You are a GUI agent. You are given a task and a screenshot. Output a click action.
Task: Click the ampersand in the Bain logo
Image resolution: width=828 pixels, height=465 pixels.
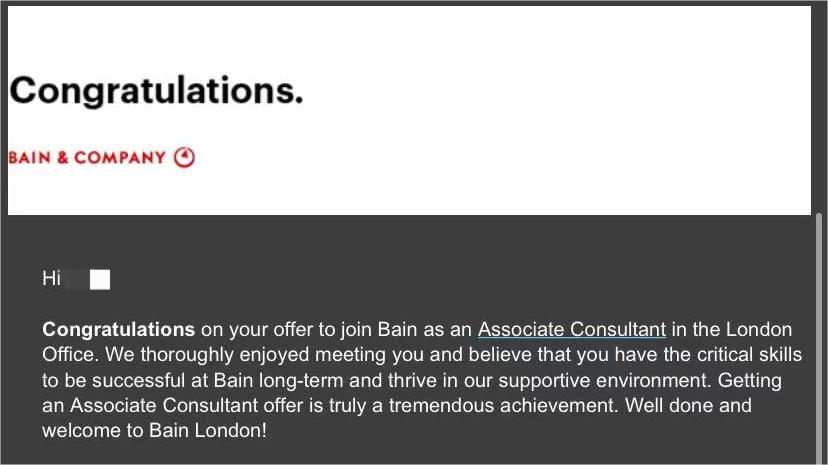pyautogui.click(x=63, y=158)
